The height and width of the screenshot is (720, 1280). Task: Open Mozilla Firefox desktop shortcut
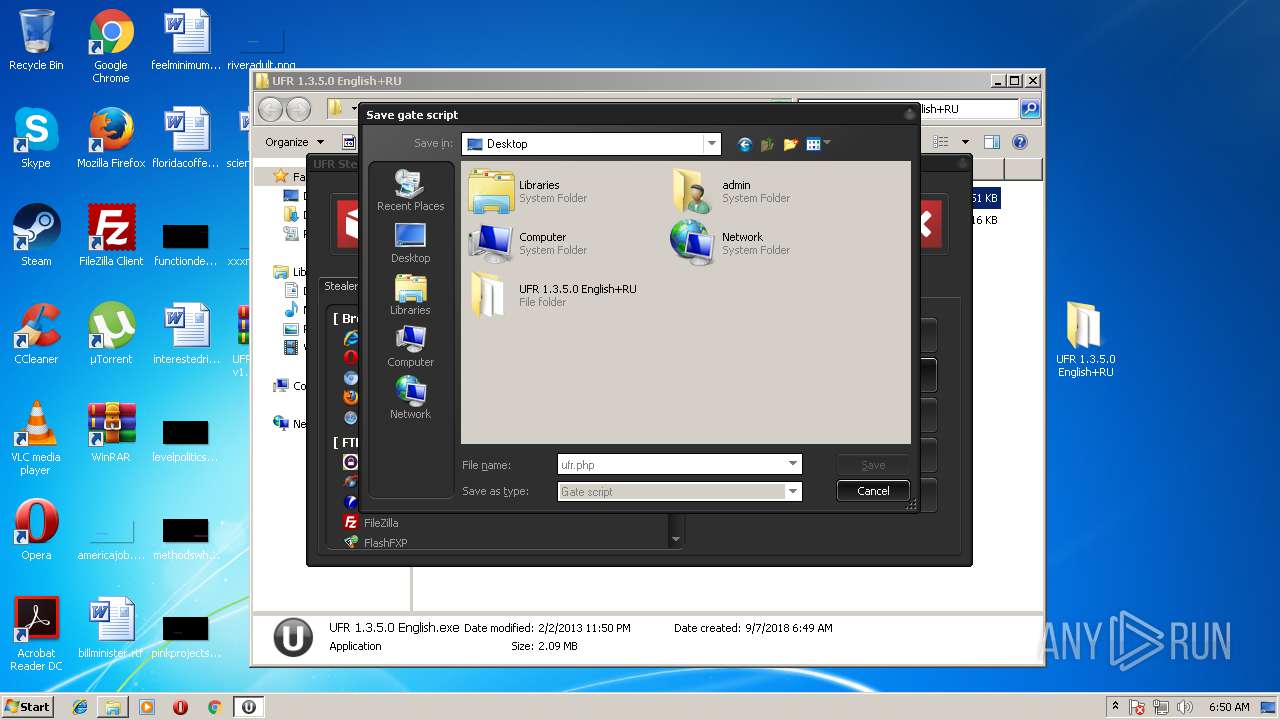coord(111,138)
